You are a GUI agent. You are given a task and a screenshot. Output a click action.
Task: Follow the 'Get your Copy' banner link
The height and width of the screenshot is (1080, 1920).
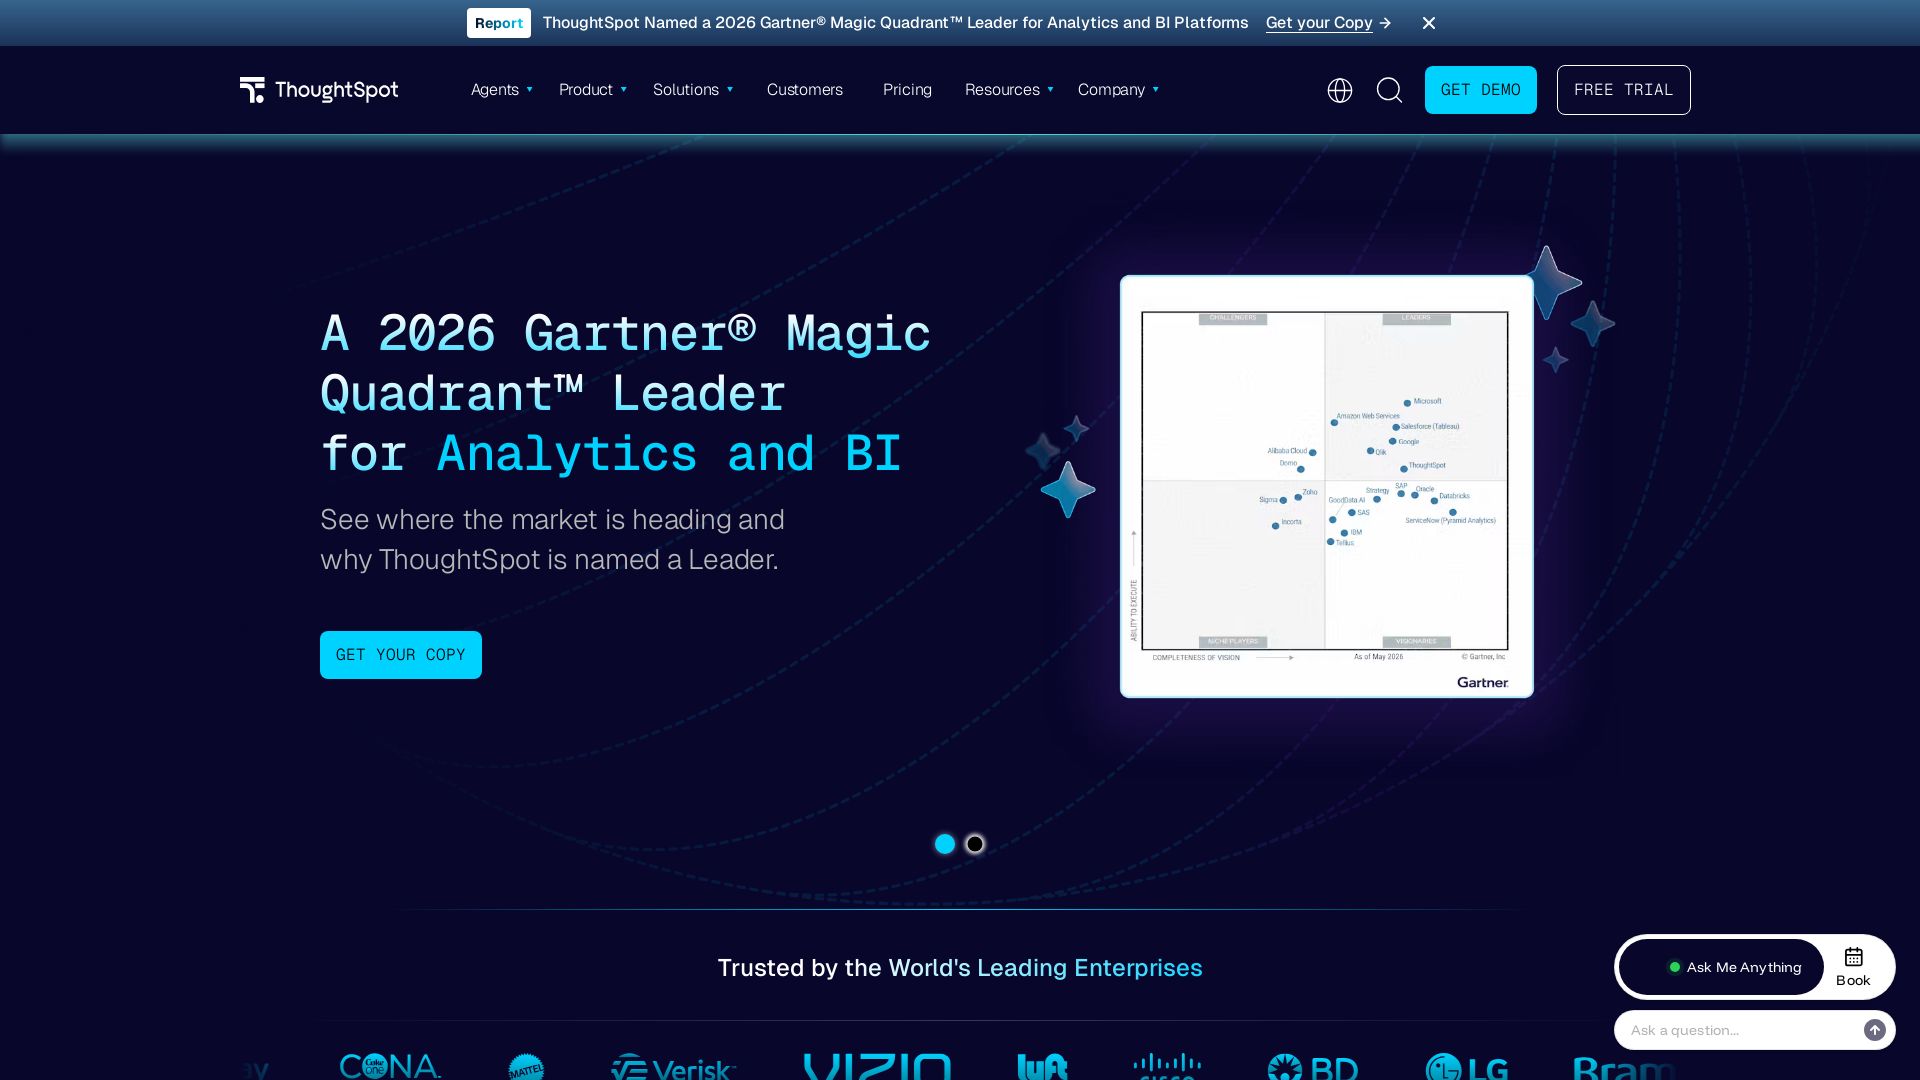click(1328, 23)
